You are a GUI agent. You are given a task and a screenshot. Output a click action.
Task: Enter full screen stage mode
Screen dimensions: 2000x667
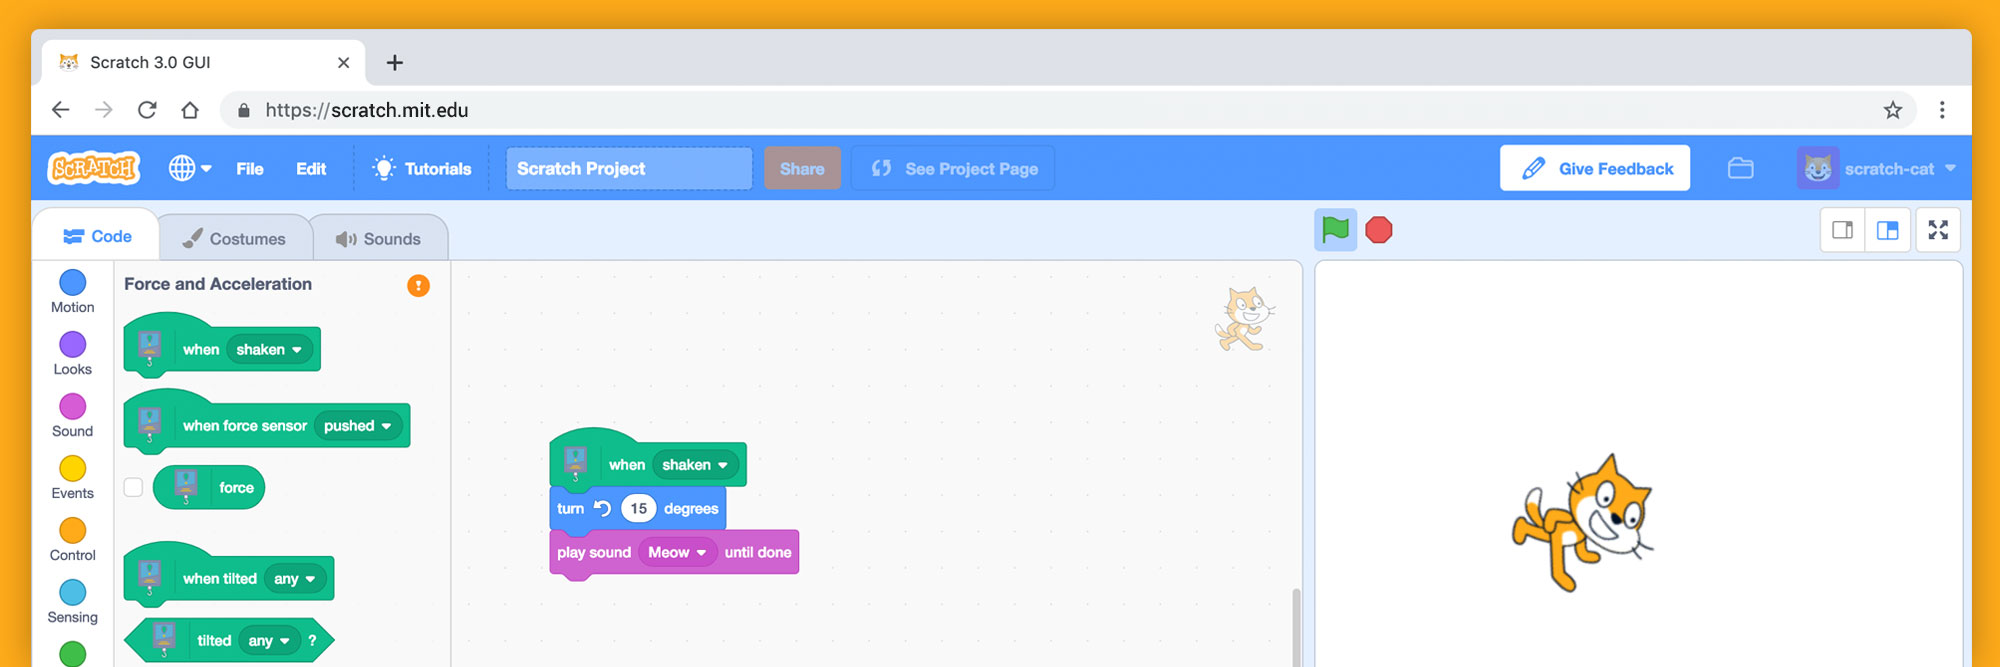(1937, 230)
